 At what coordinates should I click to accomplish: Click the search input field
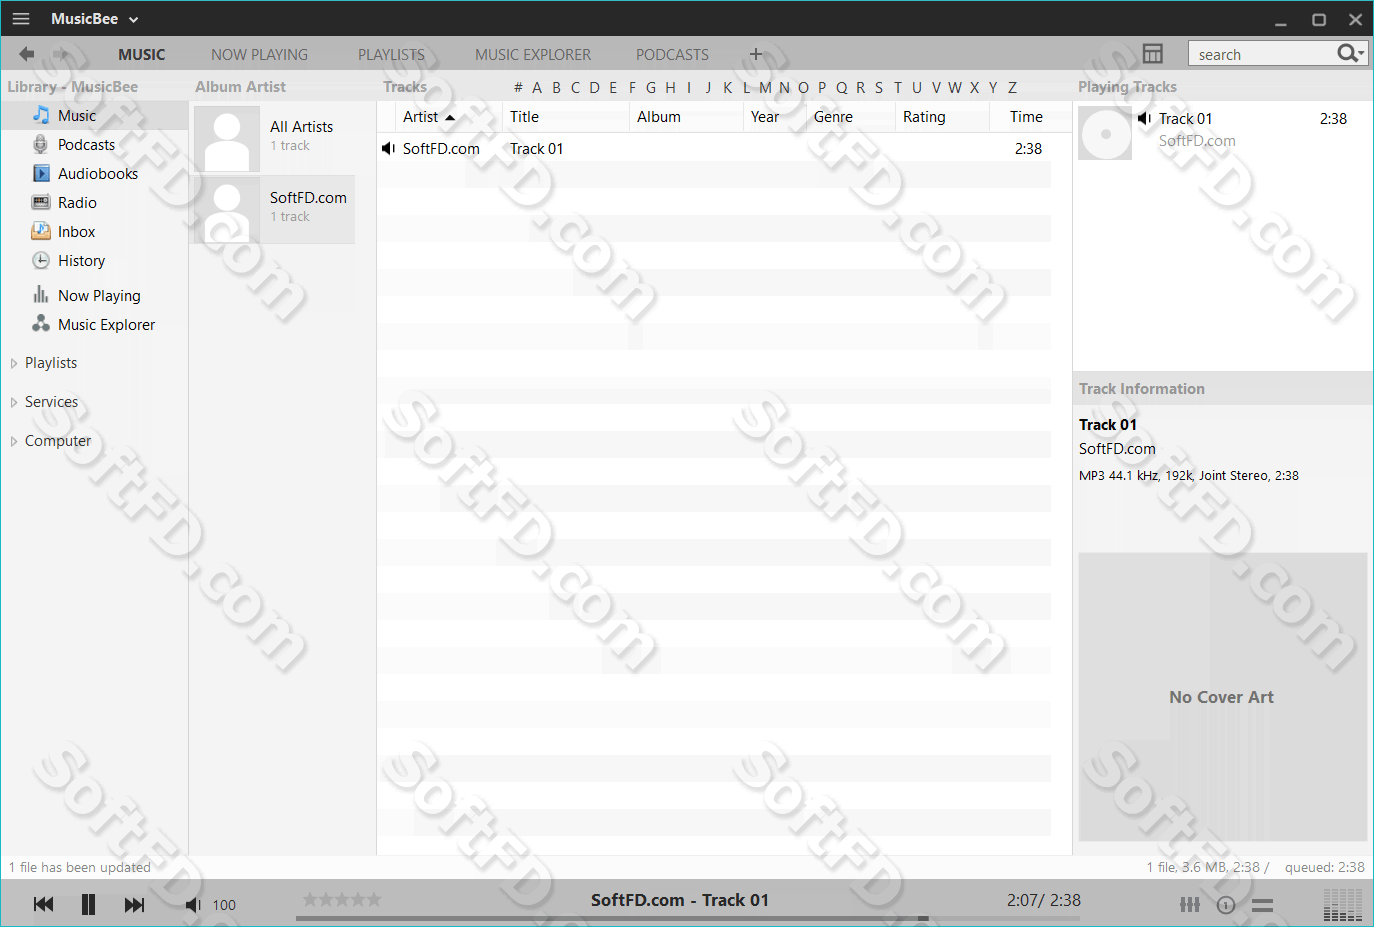pyautogui.click(x=1262, y=54)
